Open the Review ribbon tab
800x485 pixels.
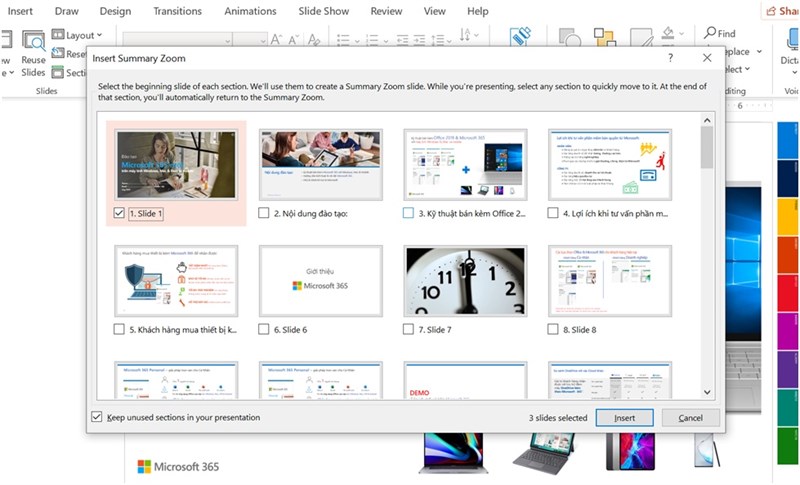click(386, 11)
